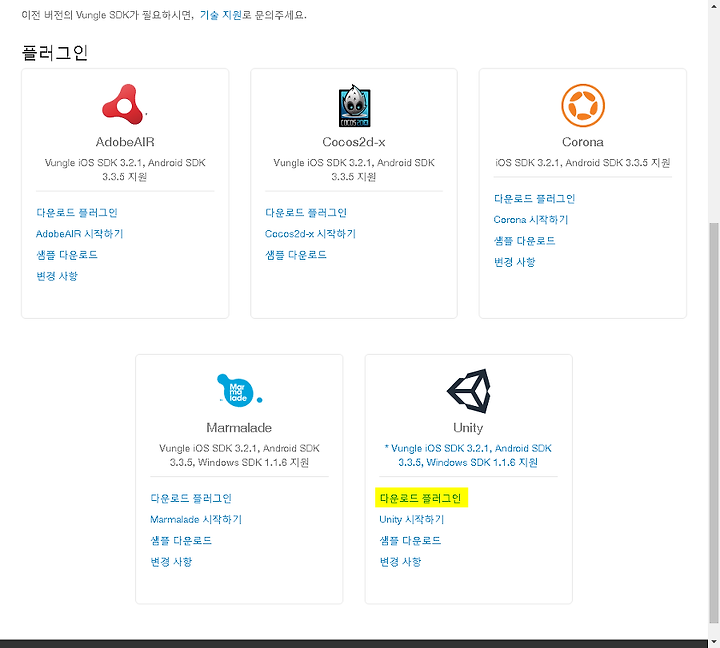Open AdobeAIR 시작하기 guide
720x648 pixels.
(79, 234)
